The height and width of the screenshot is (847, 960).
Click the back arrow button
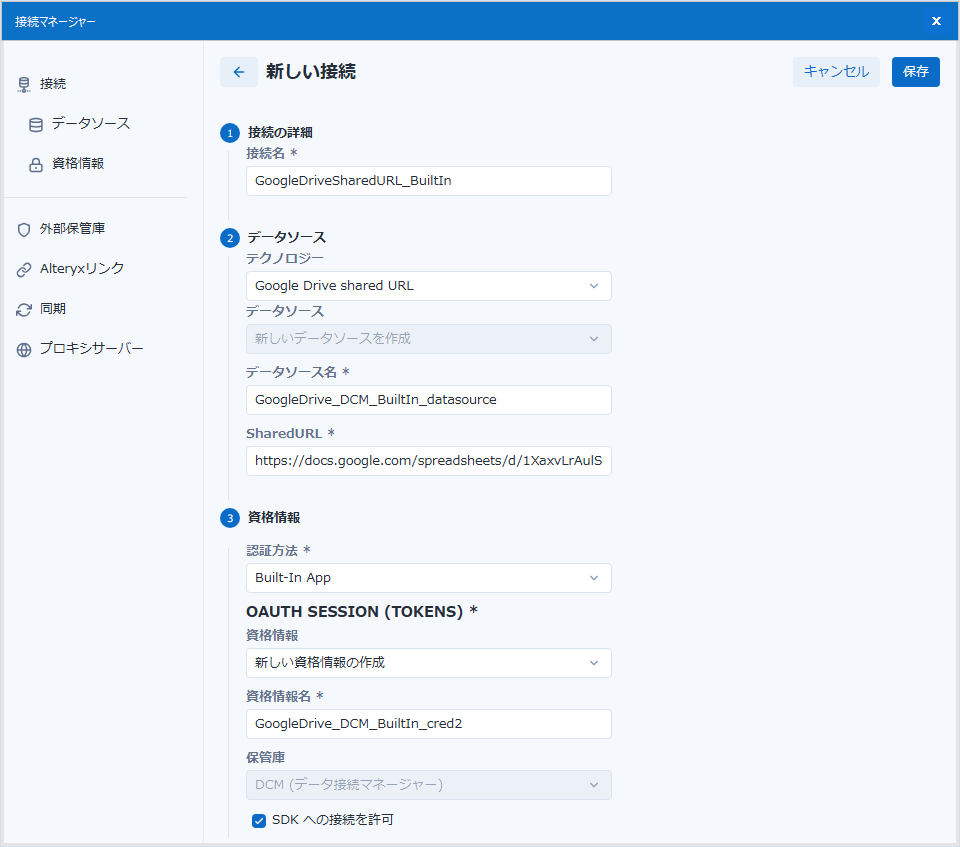tap(238, 72)
